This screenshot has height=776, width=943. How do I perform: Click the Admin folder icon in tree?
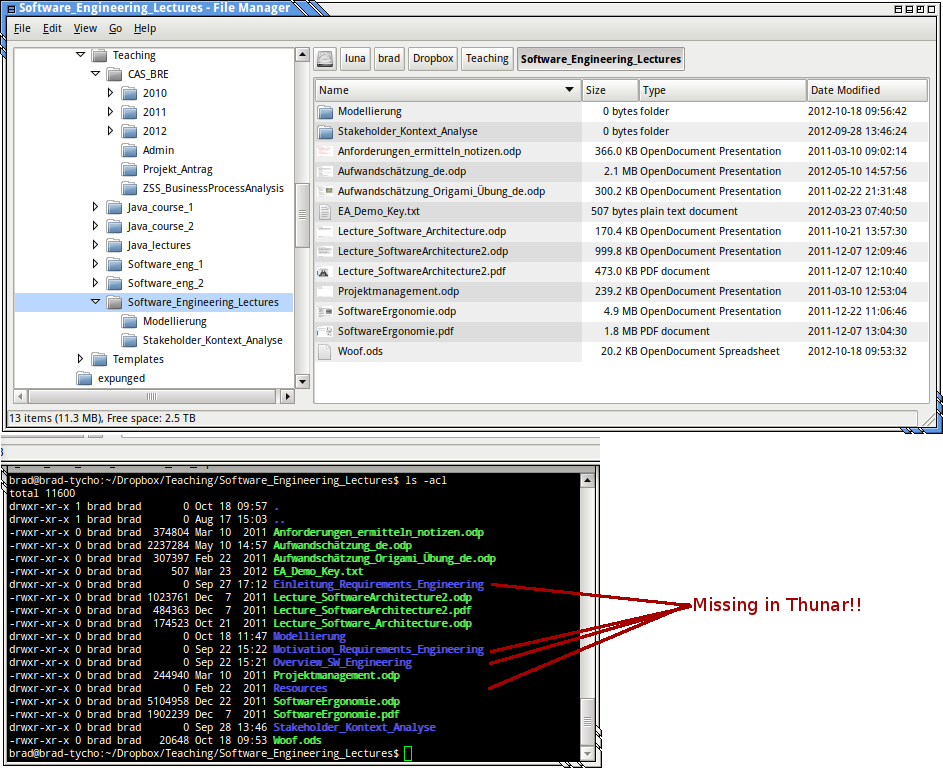tap(128, 151)
